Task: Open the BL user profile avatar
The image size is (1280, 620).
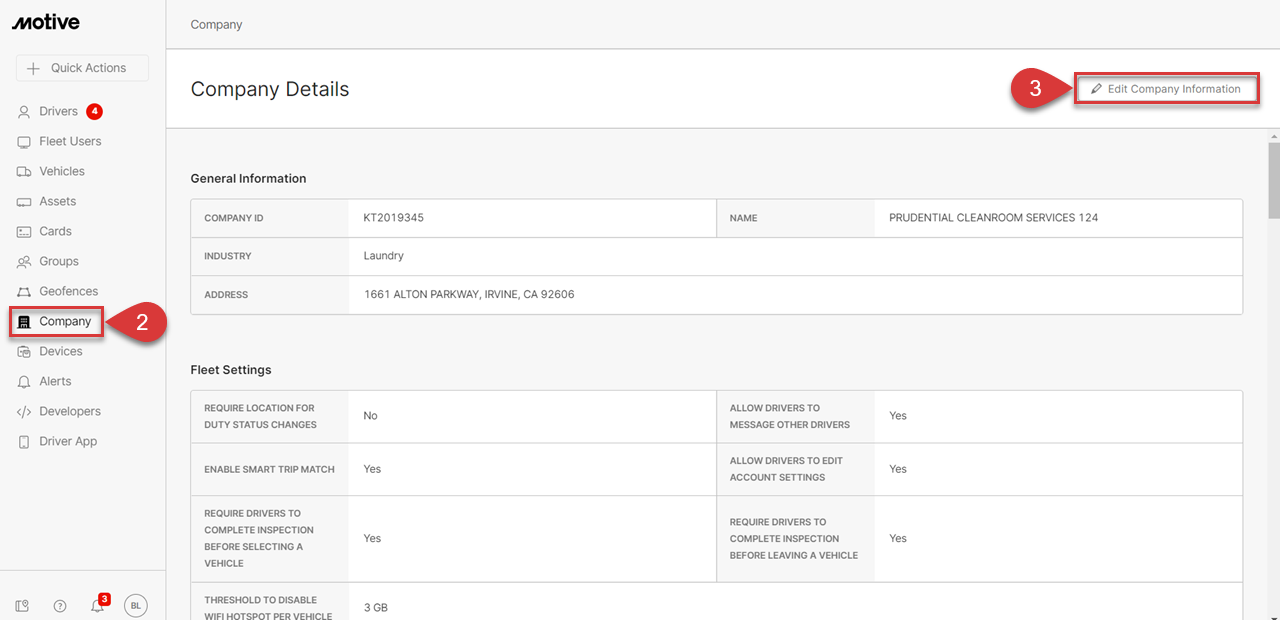Action: [135, 605]
